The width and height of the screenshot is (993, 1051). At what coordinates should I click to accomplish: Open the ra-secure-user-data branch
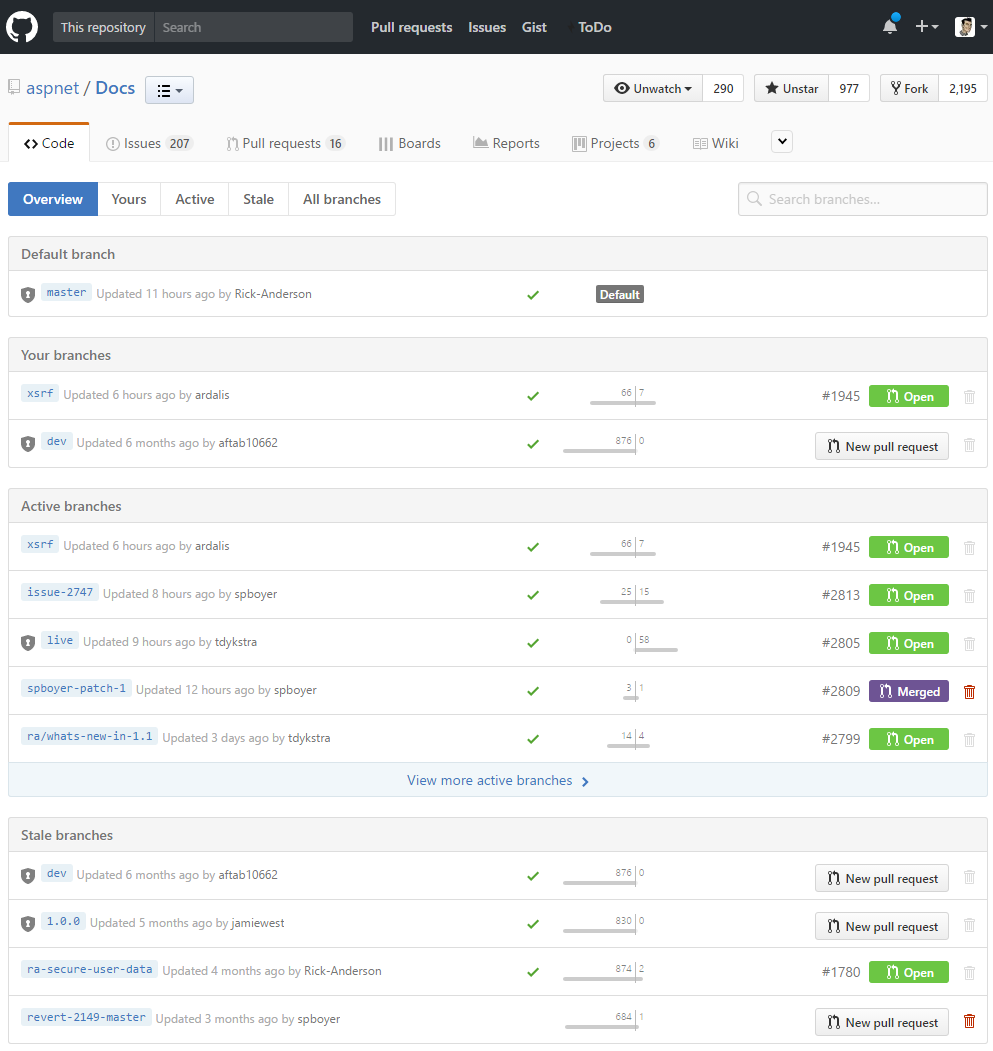pyautogui.click(x=90, y=969)
